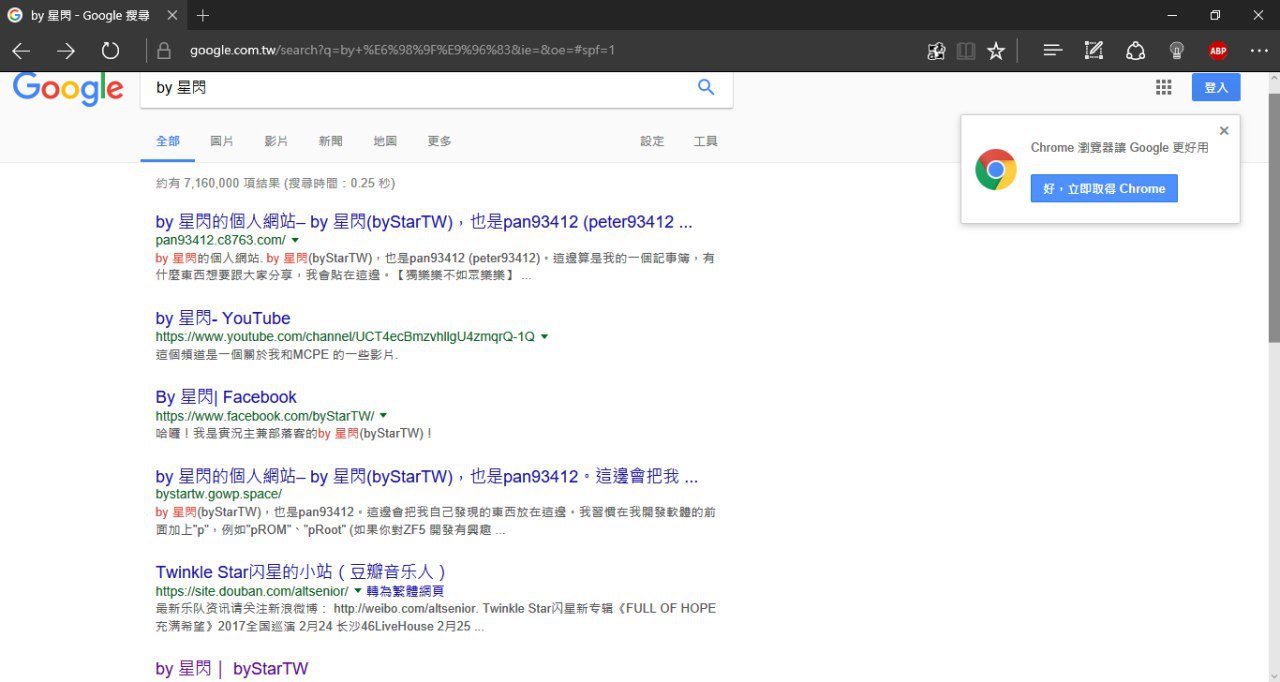Expand arrow next to facebook.com/byStarTW URL

[x=383, y=415]
